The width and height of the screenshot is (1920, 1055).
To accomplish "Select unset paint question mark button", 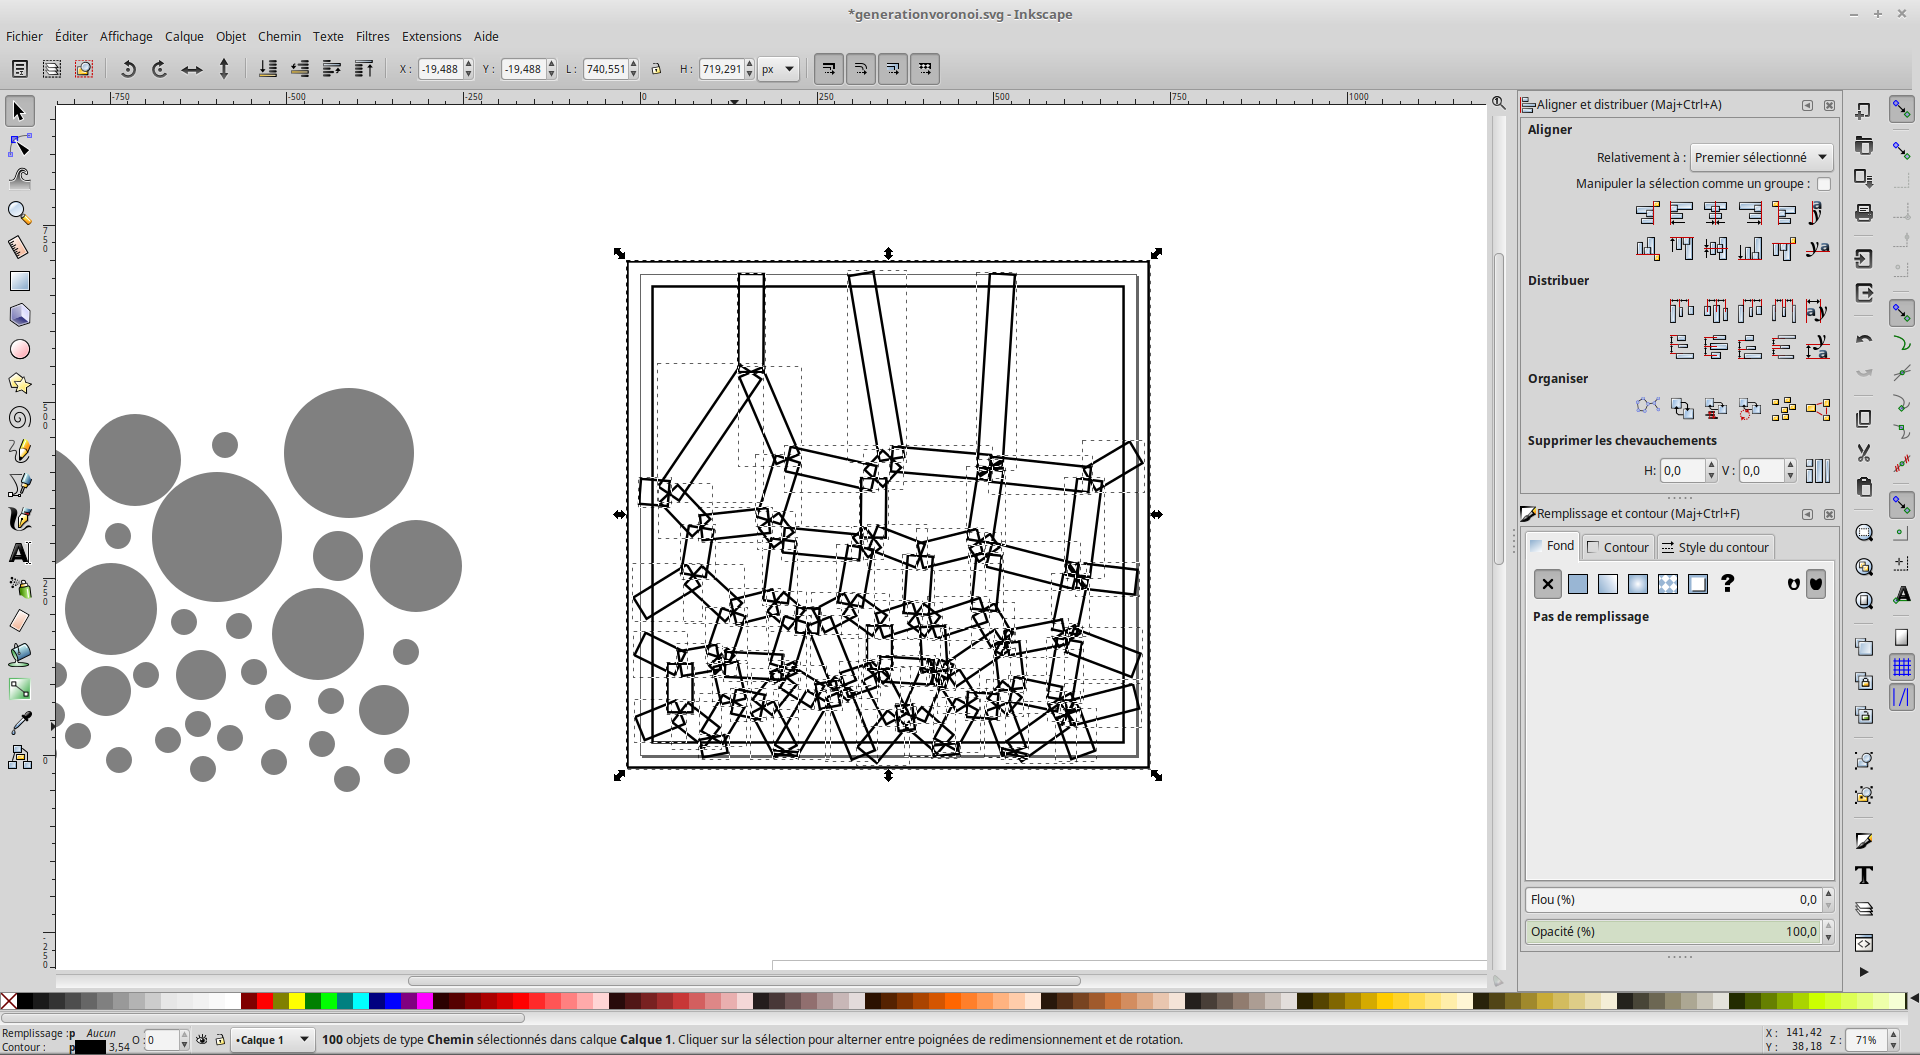I will point(1728,584).
